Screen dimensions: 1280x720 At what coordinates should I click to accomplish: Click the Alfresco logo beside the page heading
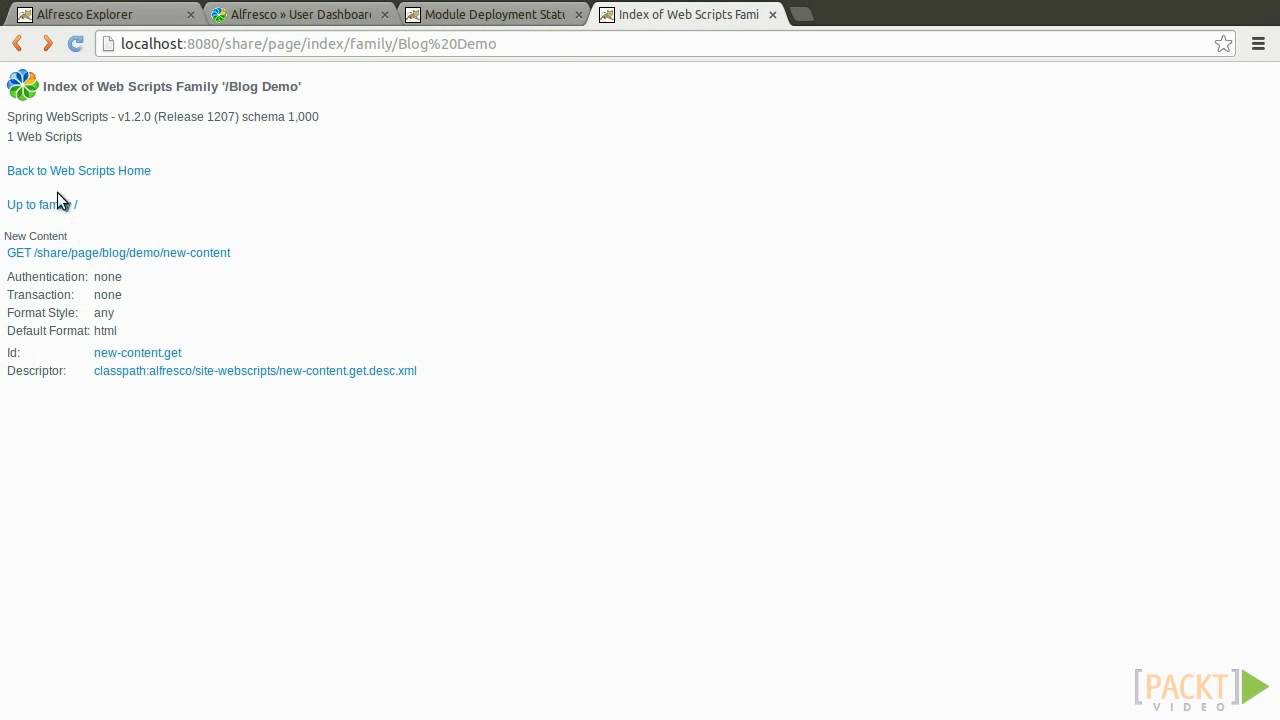pos(22,86)
